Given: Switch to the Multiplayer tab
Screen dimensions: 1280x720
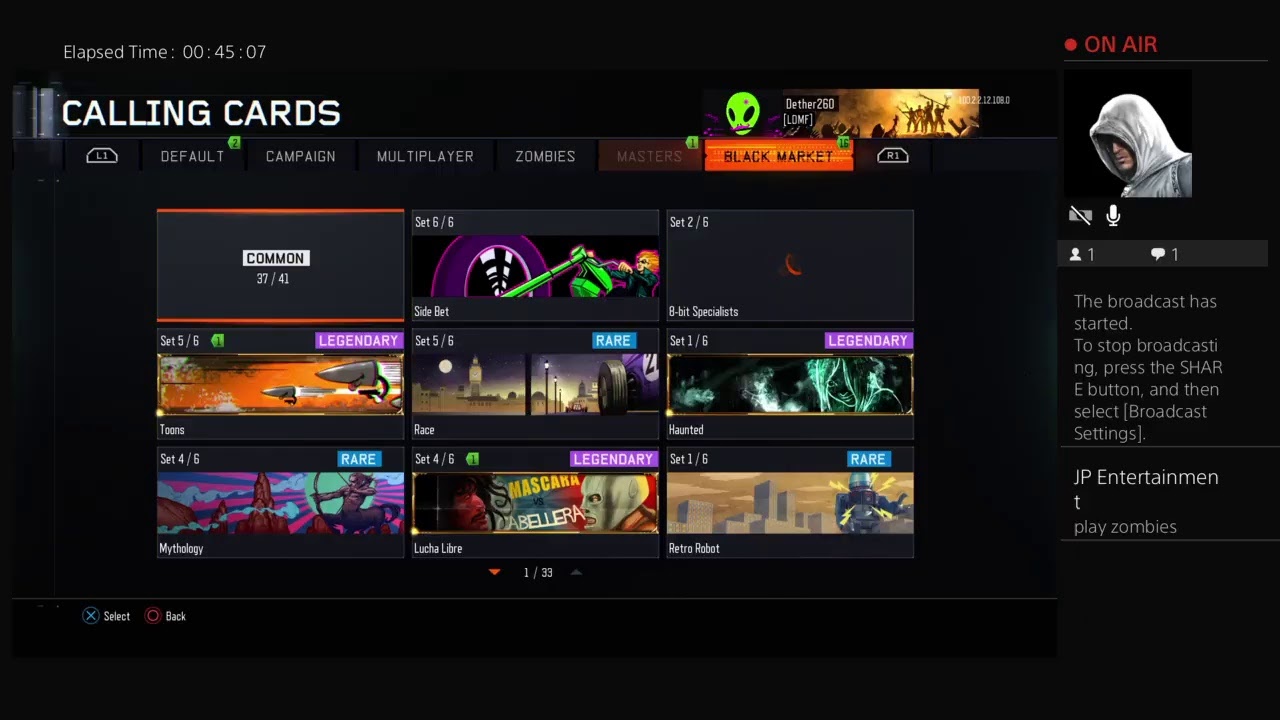Looking at the screenshot, I should point(425,156).
